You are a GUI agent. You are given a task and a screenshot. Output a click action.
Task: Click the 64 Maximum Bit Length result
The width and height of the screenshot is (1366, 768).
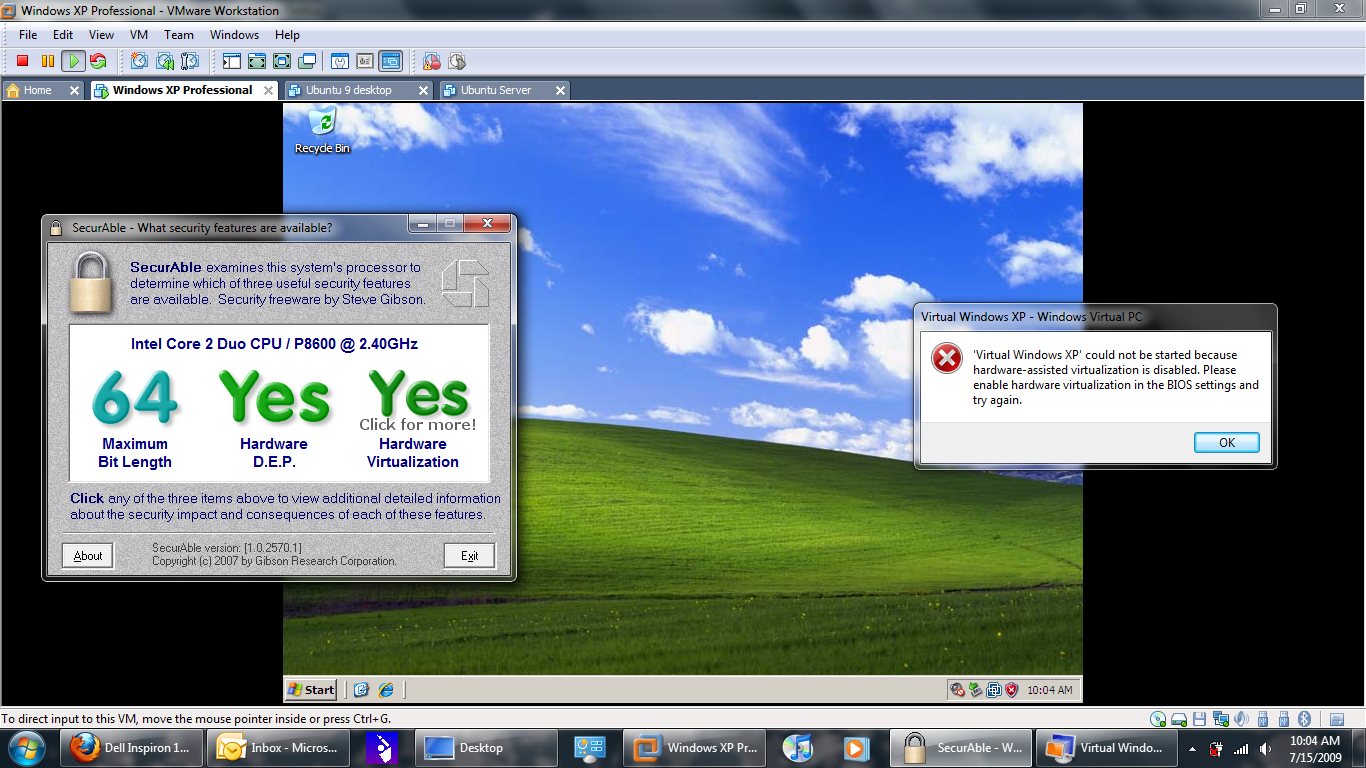click(x=135, y=419)
